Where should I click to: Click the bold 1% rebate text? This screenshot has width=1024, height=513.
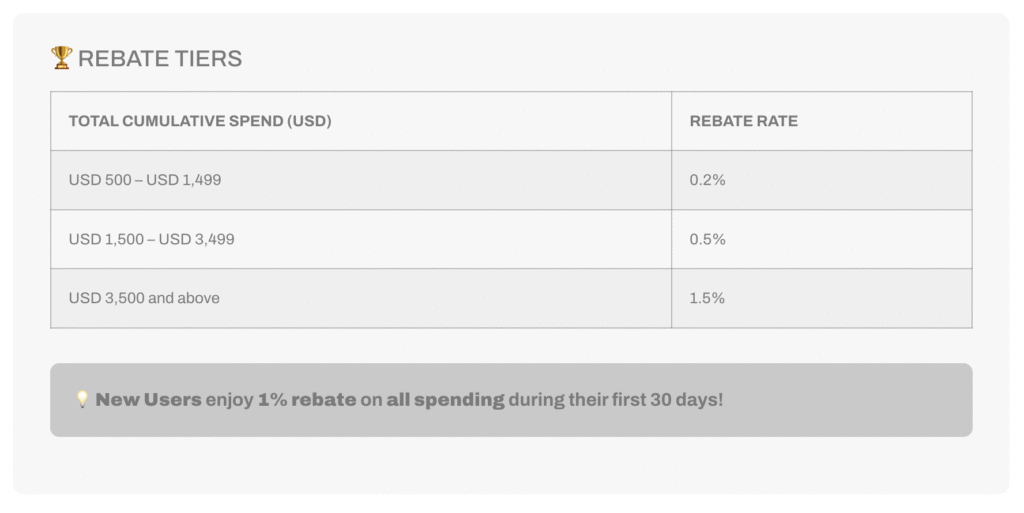(x=307, y=400)
